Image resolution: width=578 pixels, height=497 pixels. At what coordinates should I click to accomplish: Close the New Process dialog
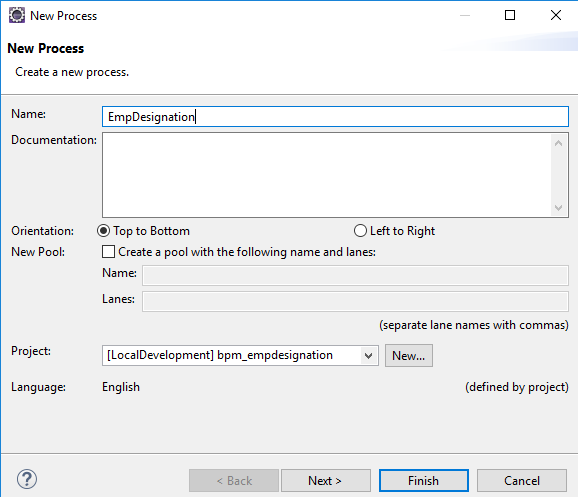556,15
